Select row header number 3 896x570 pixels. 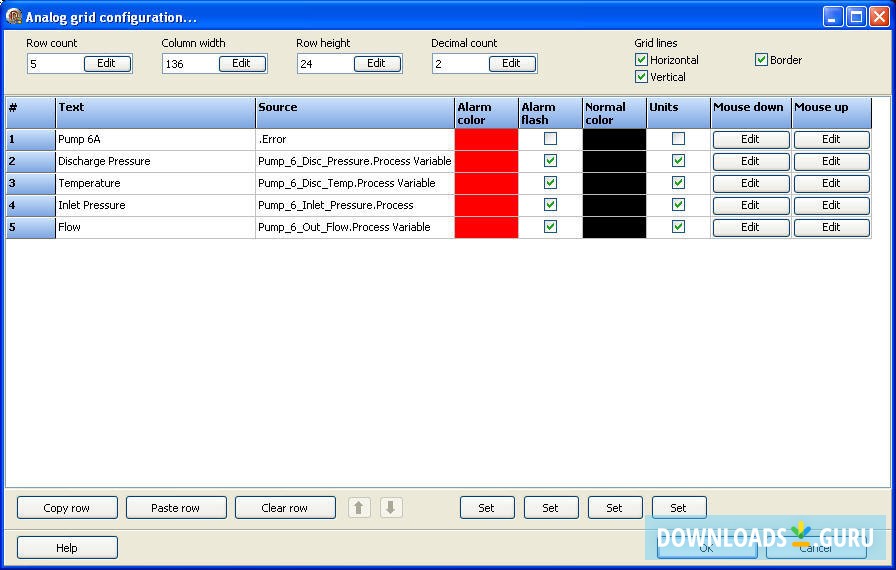tap(31, 183)
